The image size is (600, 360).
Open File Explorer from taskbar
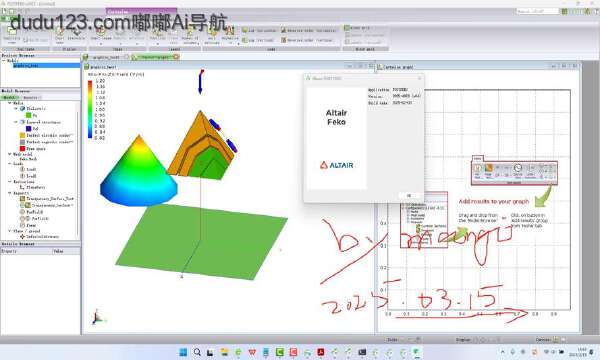tap(224, 352)
